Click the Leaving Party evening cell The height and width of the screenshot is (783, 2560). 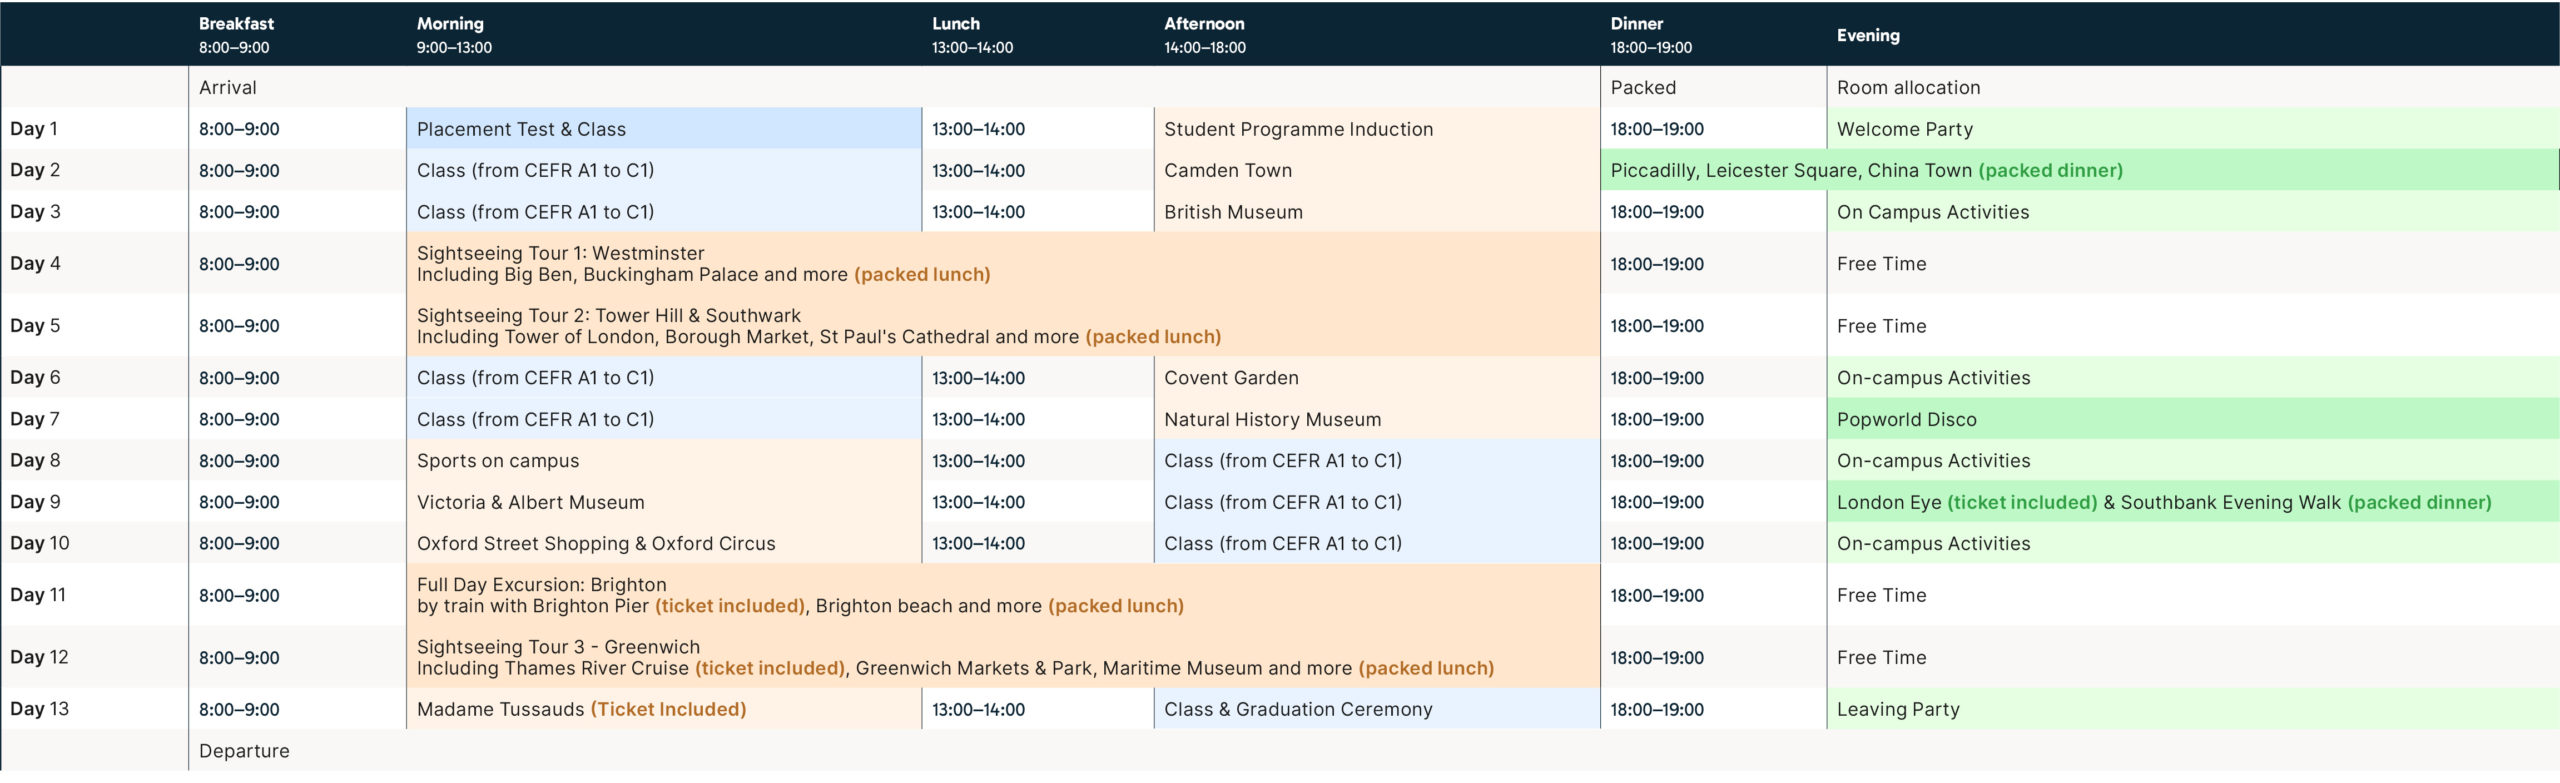[x=1898, y=710]
